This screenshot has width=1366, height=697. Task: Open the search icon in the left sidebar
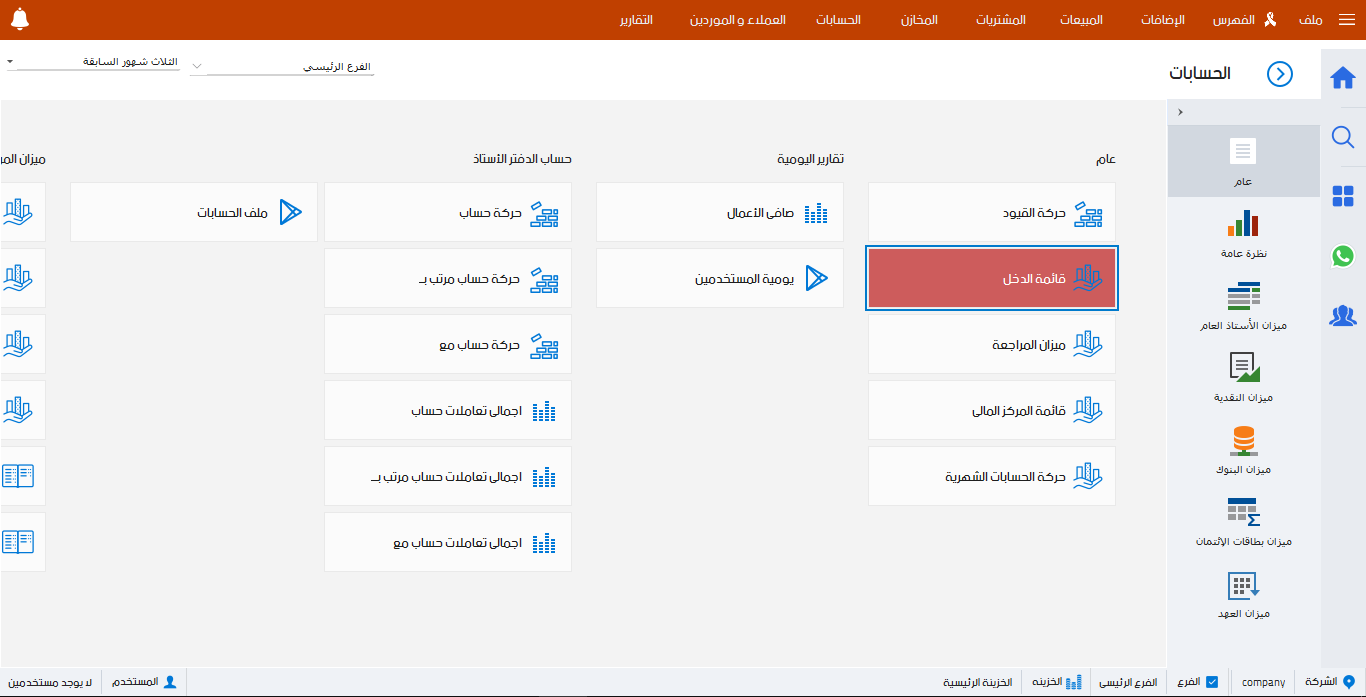click(x=1343, y=137)
